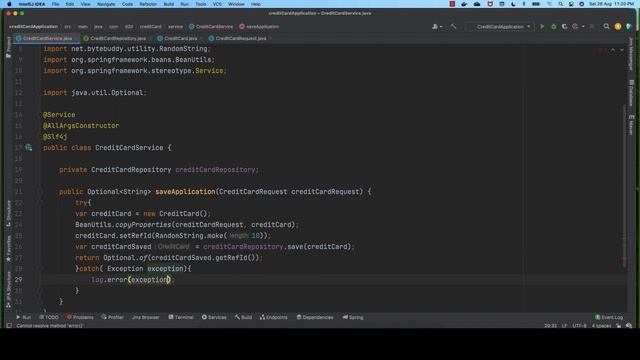Viewport: 640px width, 360px height.
Task: Switch to the CreditCard.java tab
Action: click(178, 38)
